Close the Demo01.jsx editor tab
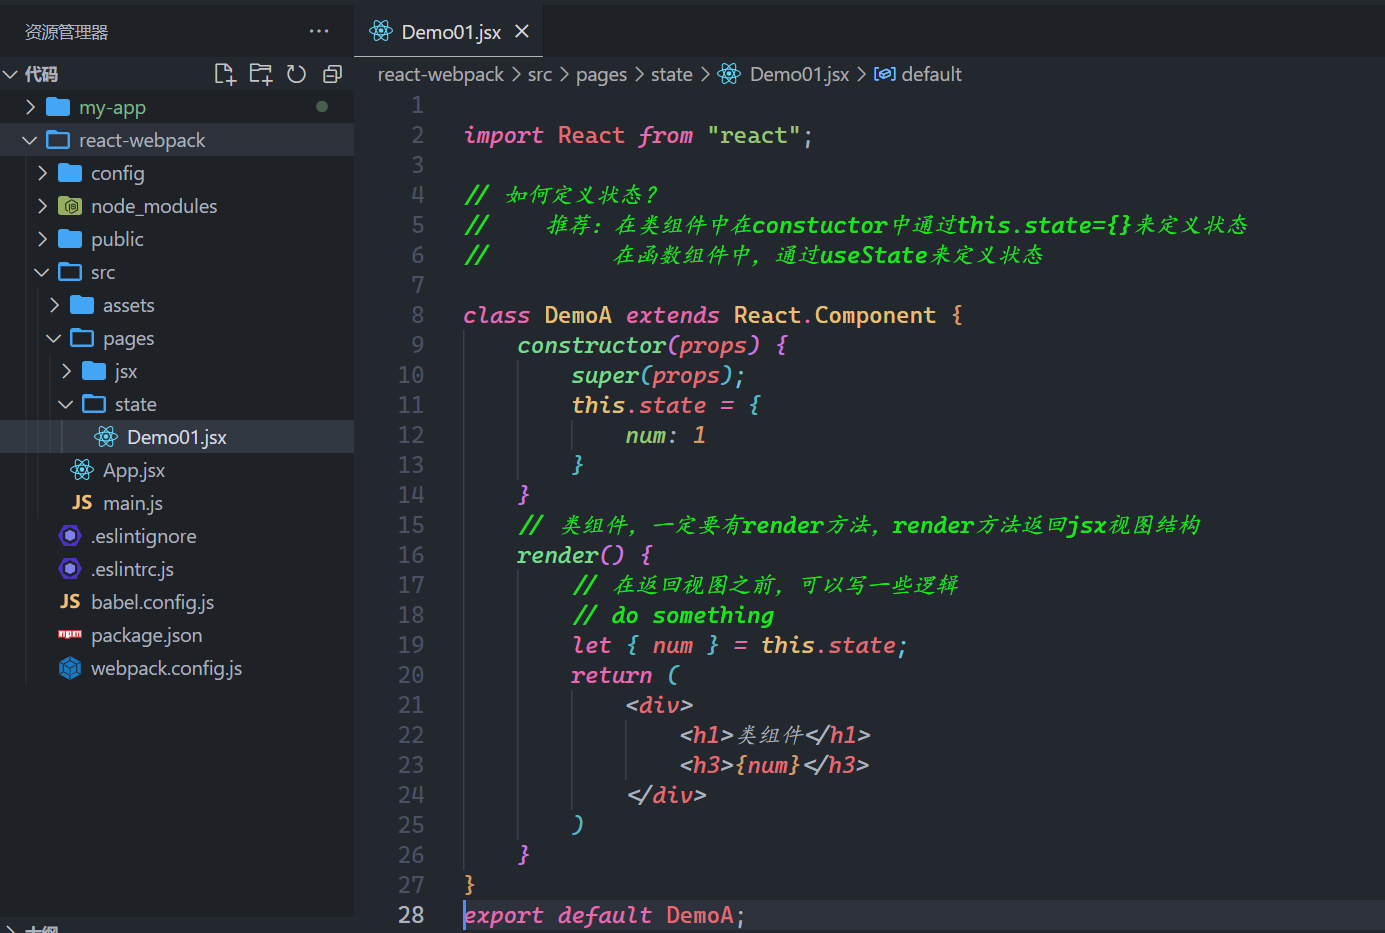The image size is (1385, 933). coord(522,31)
